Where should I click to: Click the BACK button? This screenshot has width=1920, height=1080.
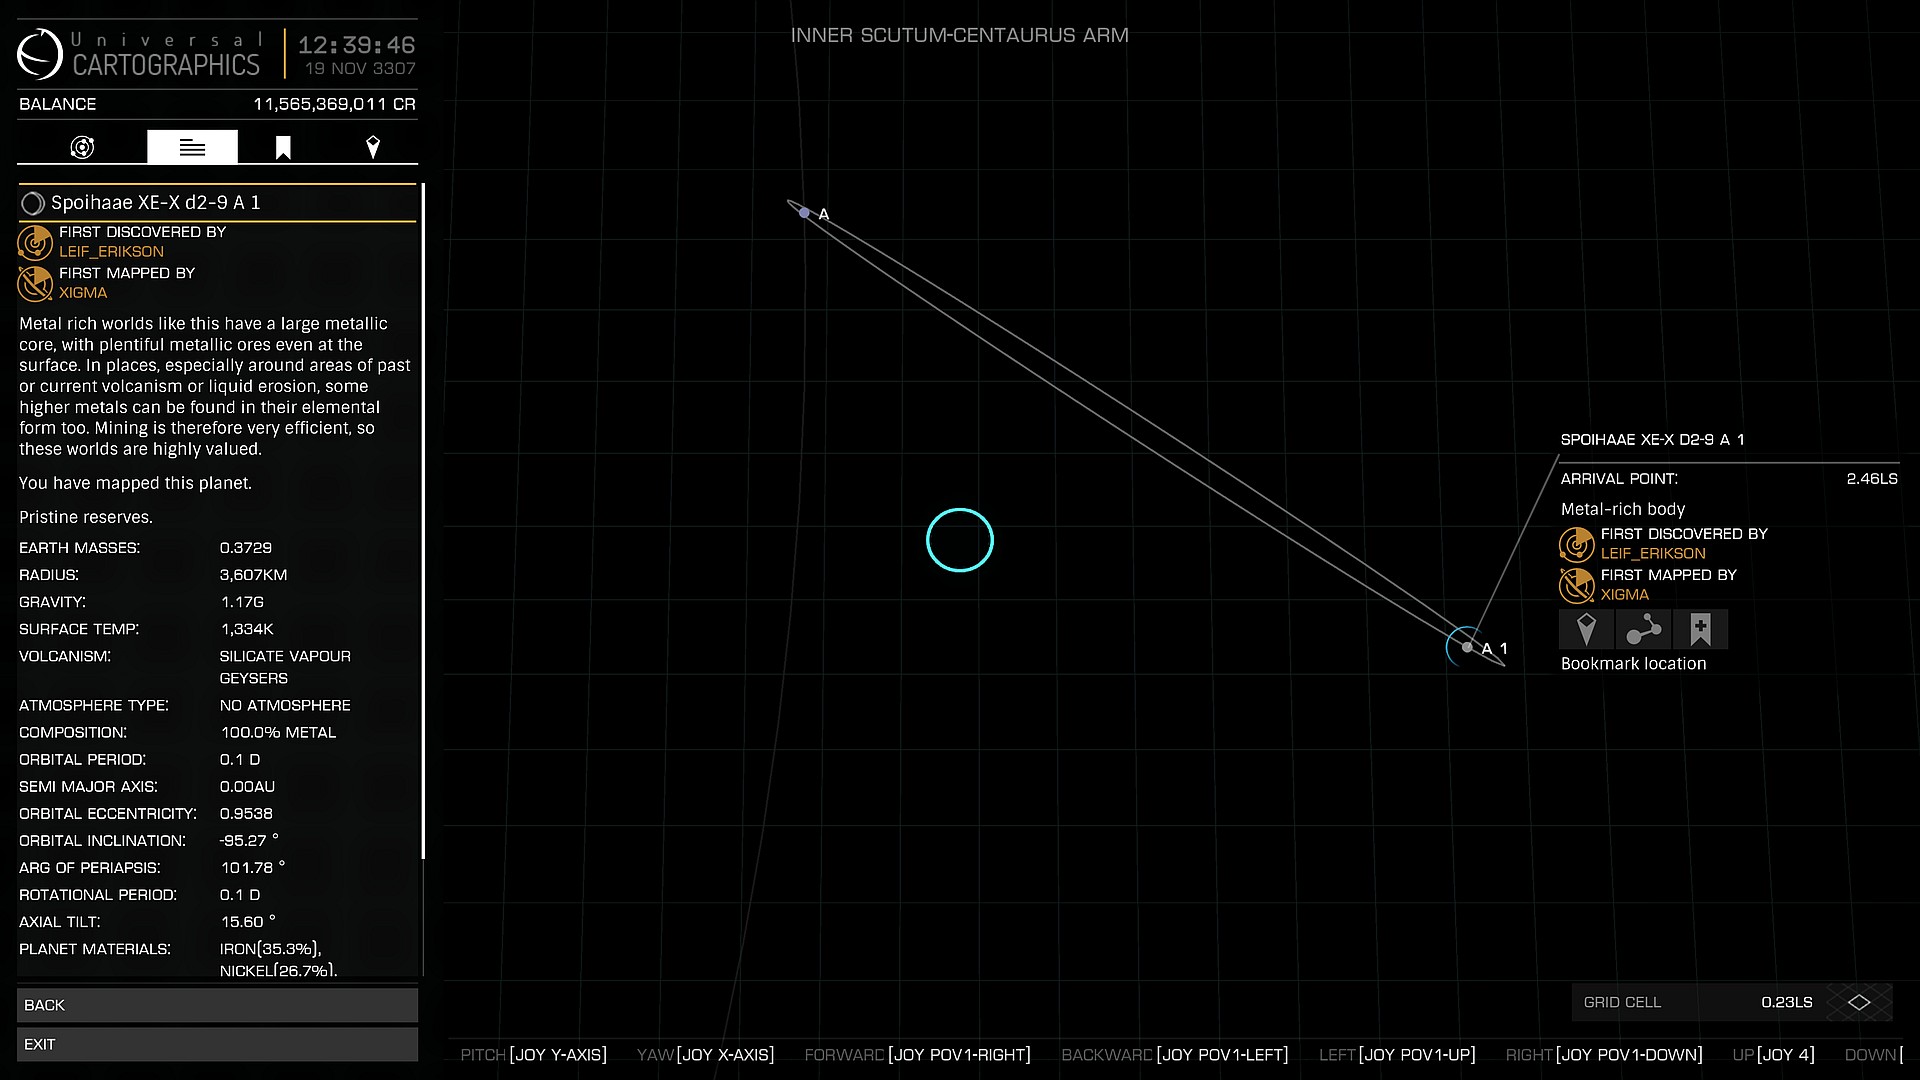[x=217, y=1005]
